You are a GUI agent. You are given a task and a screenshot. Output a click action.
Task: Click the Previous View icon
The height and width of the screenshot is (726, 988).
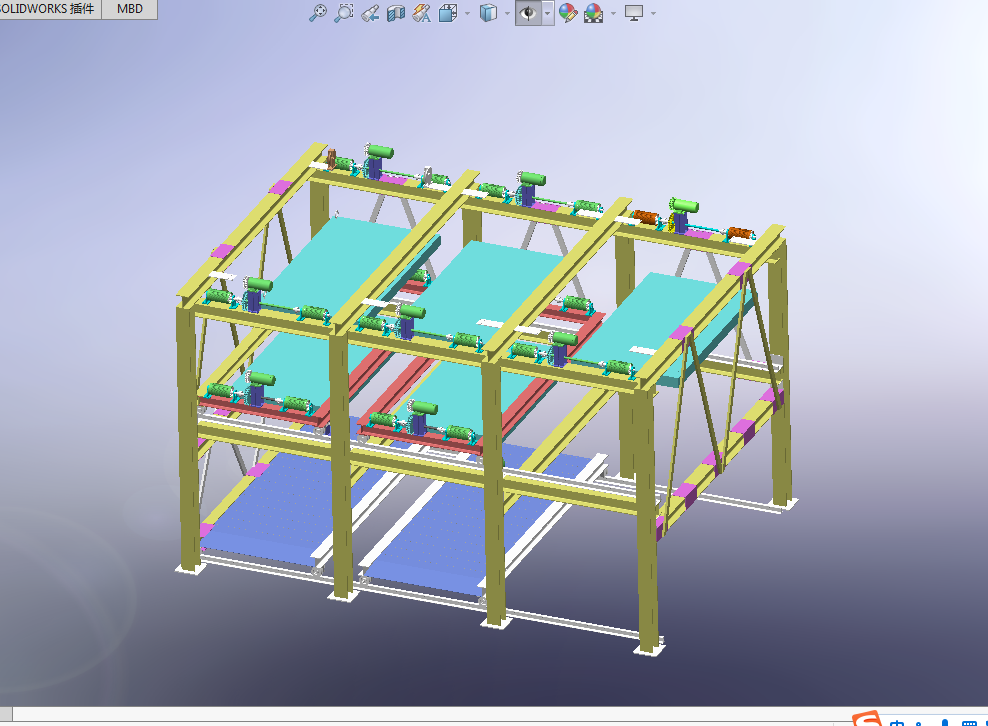pos(370,13)
